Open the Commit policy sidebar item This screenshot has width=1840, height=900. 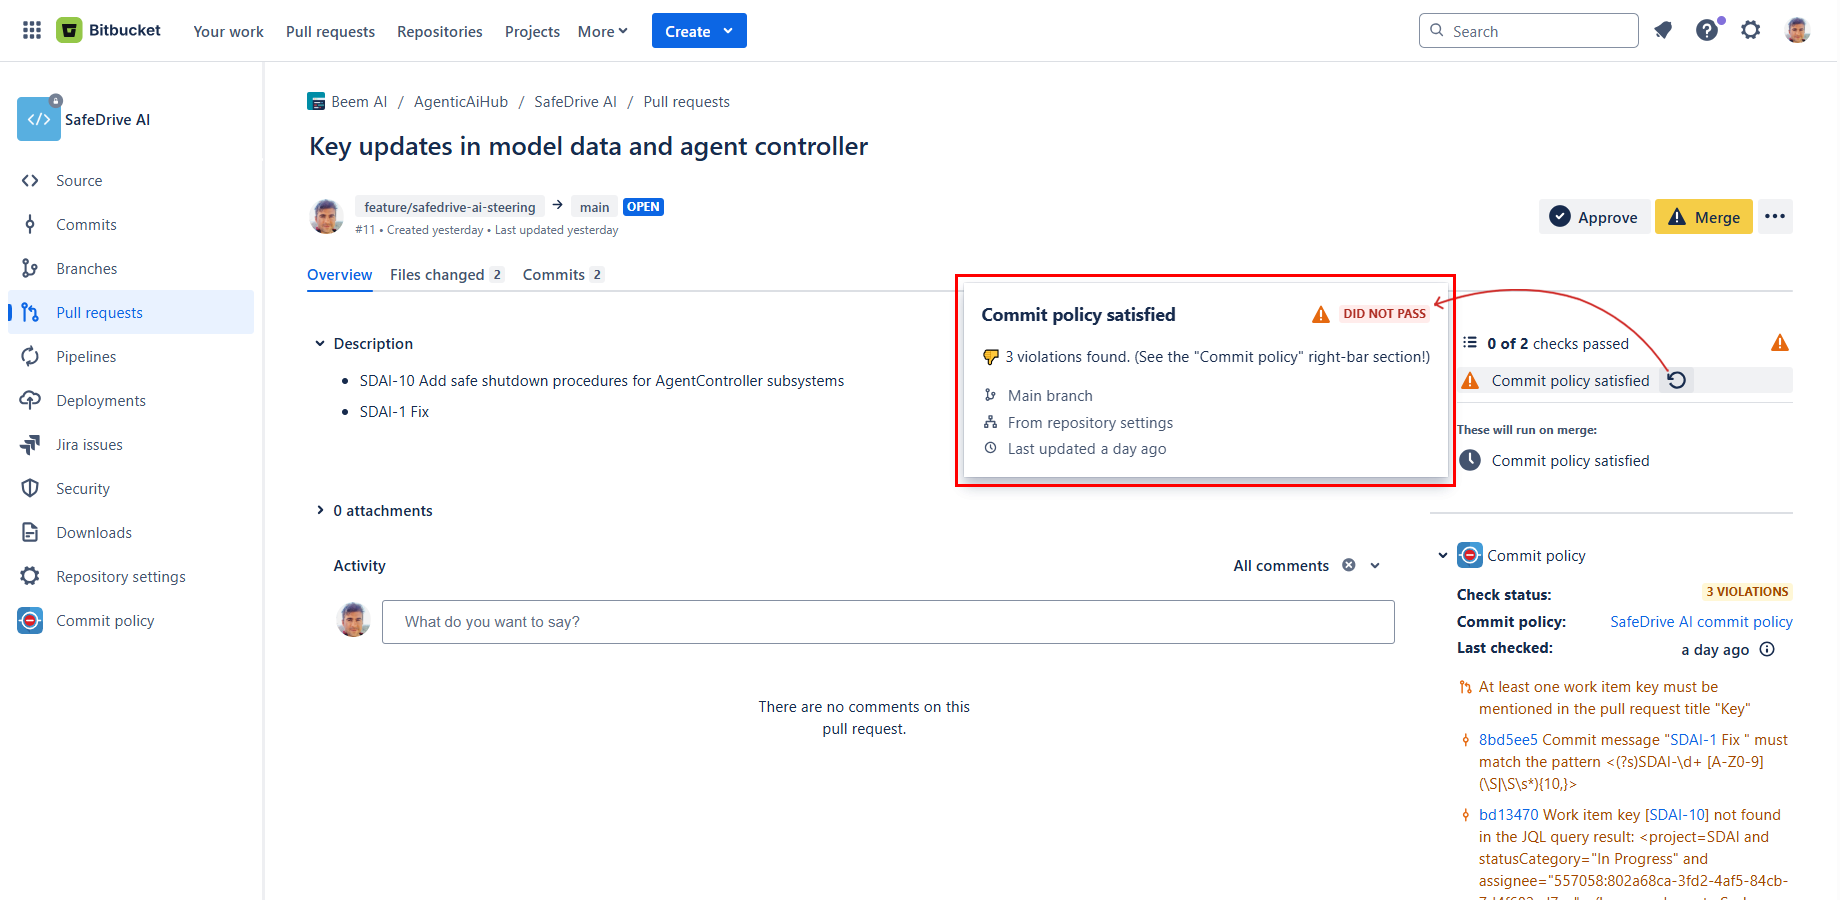pyautogui.click(x=105, y=620)
